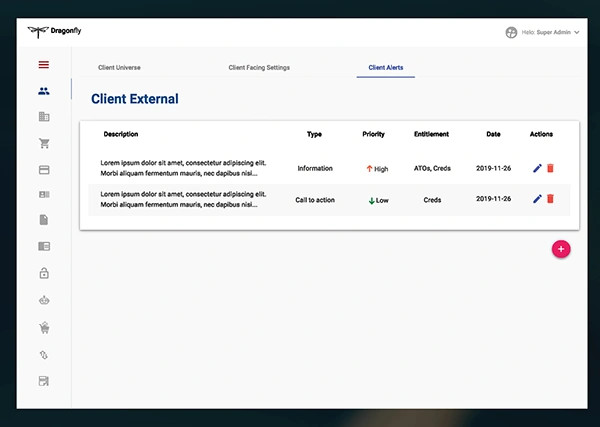Select the clients people icon in sidebar
This screenshot has width=600, height=427.
(44, 91)
